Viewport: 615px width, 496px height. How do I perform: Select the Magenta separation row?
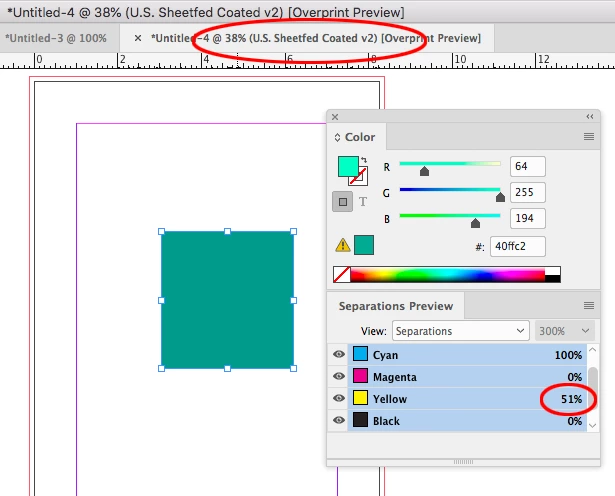[467, 376]
